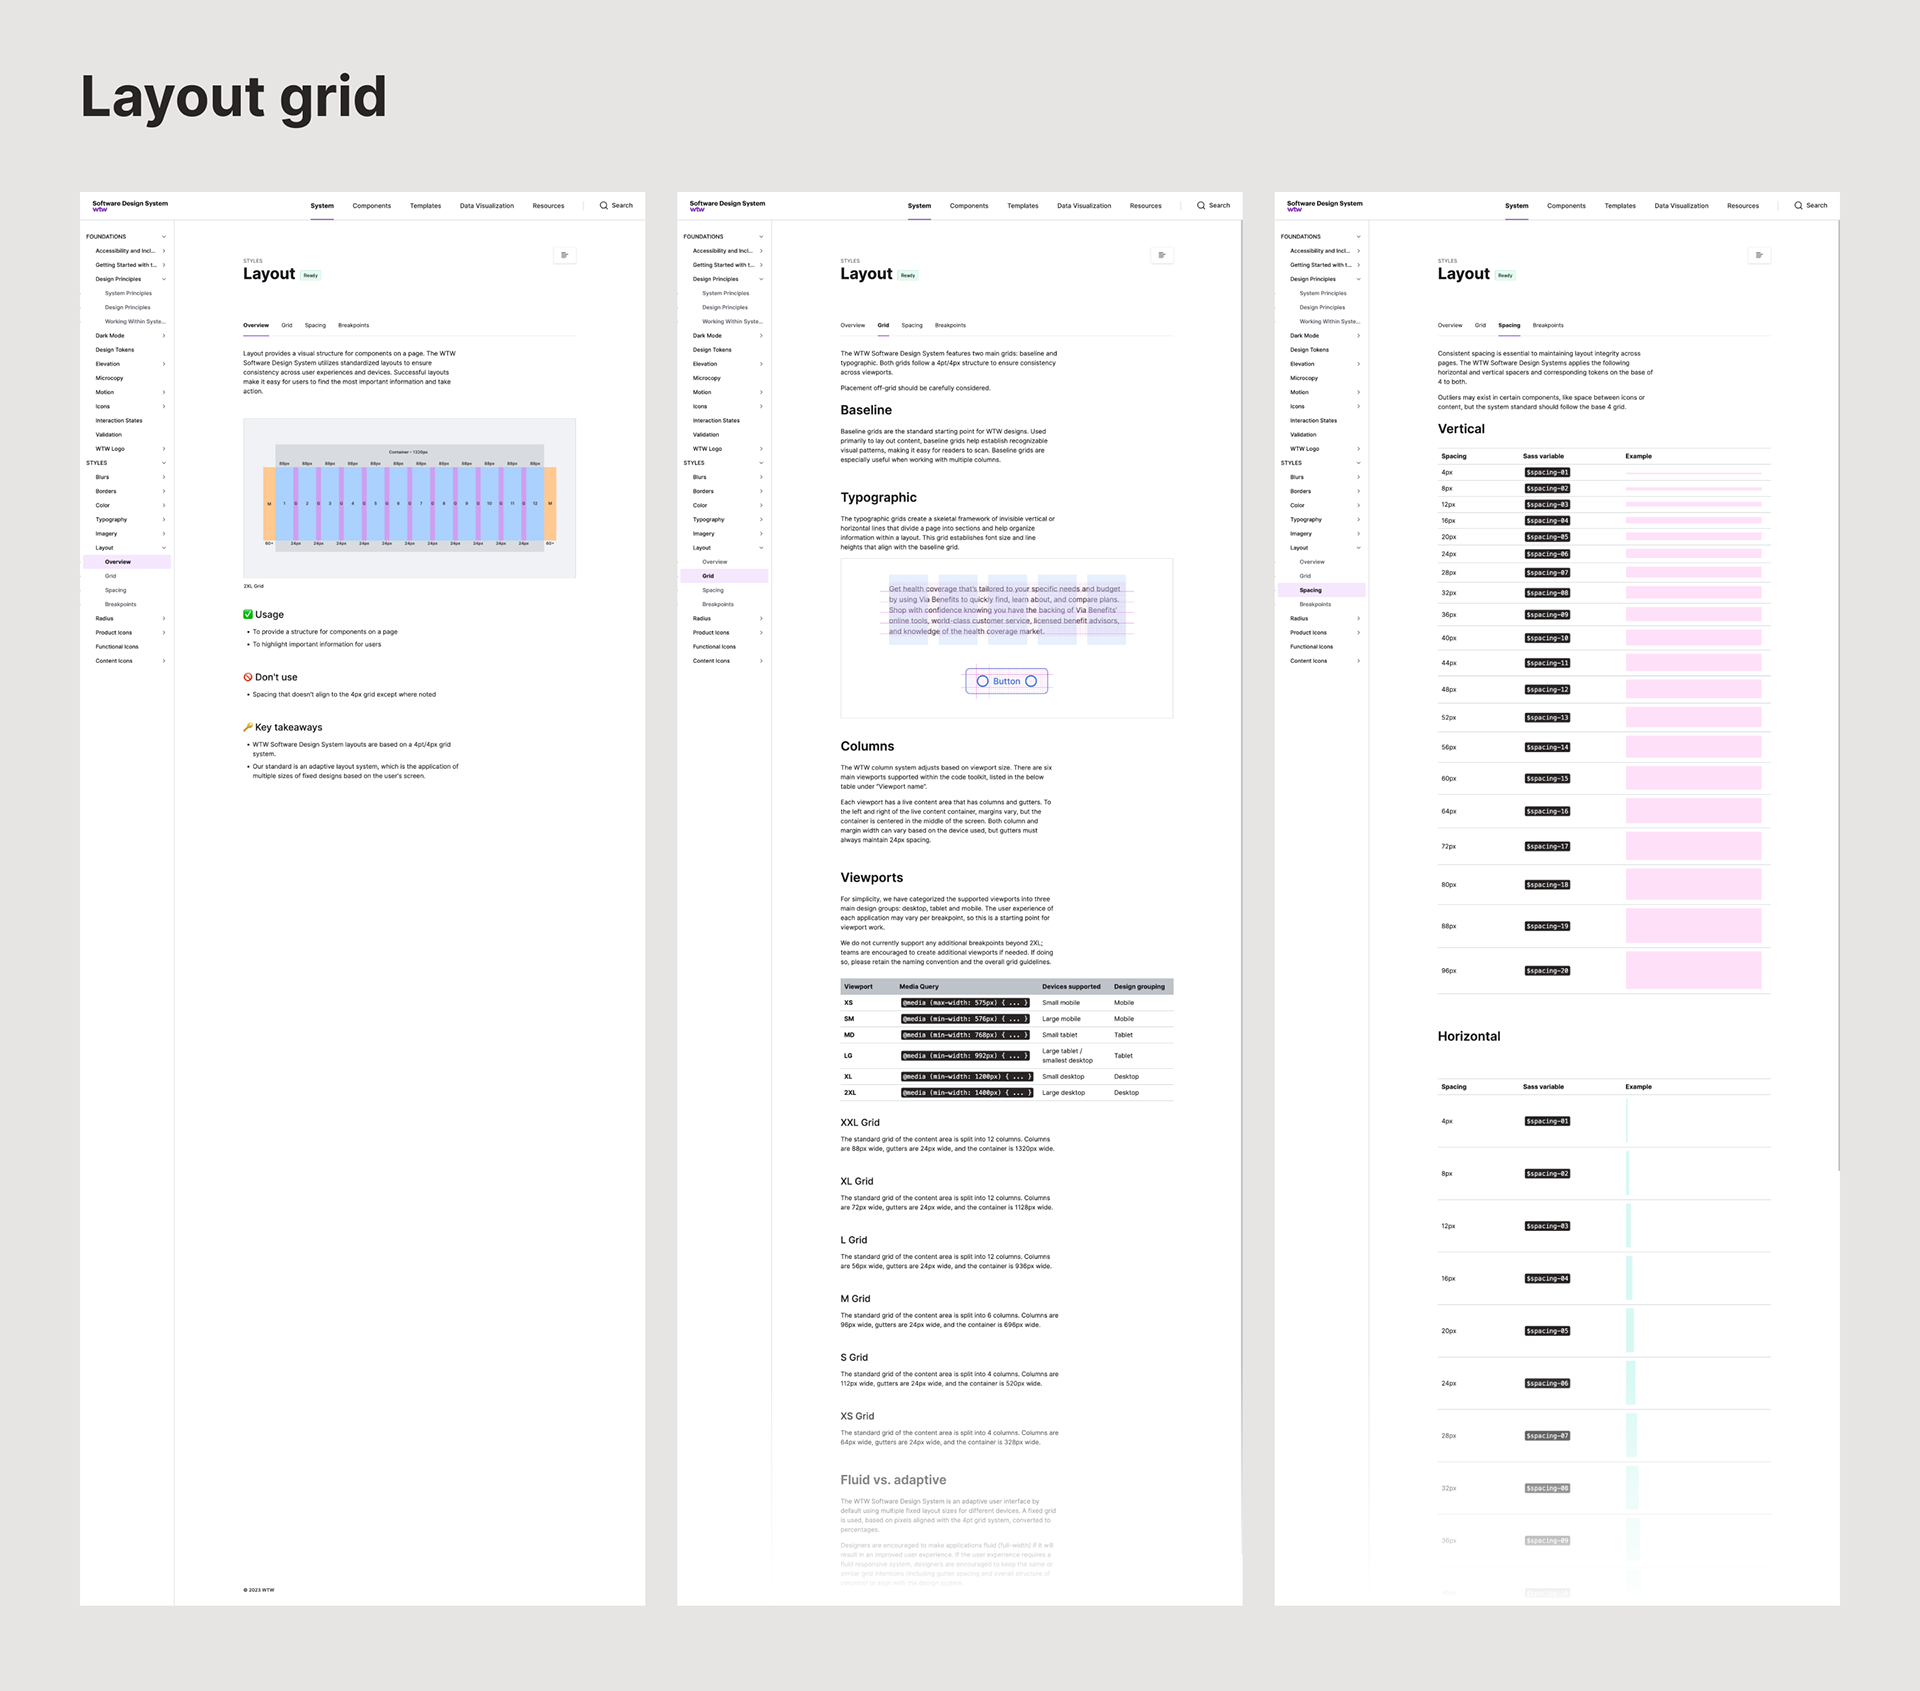Click the key icon beside Key takeaways

pos(248,727)
